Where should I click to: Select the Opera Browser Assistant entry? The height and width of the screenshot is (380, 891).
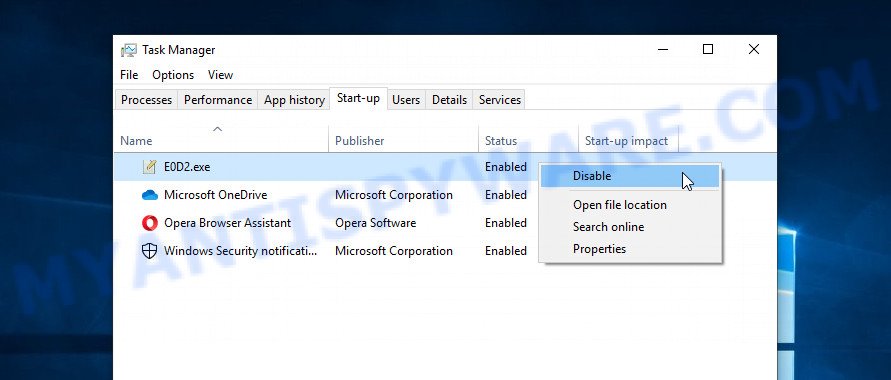click(227, 223)
